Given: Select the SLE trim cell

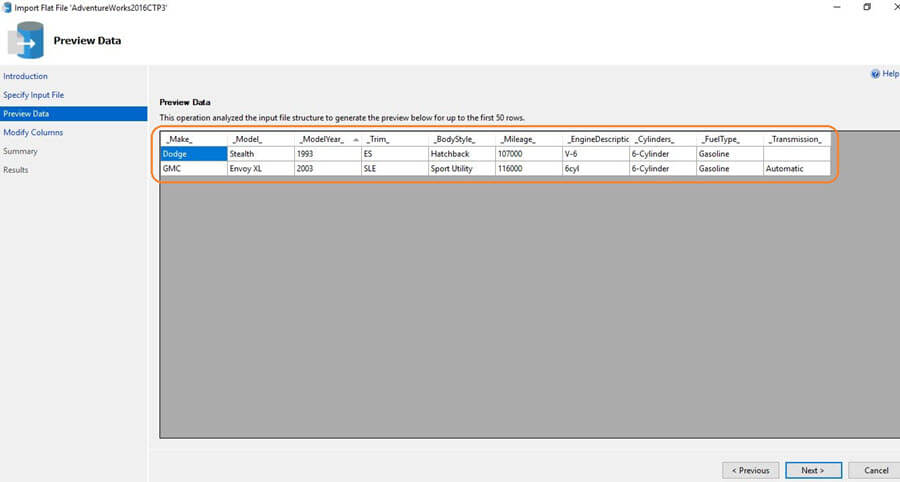Looking at the screenshot, I should 395,169.
